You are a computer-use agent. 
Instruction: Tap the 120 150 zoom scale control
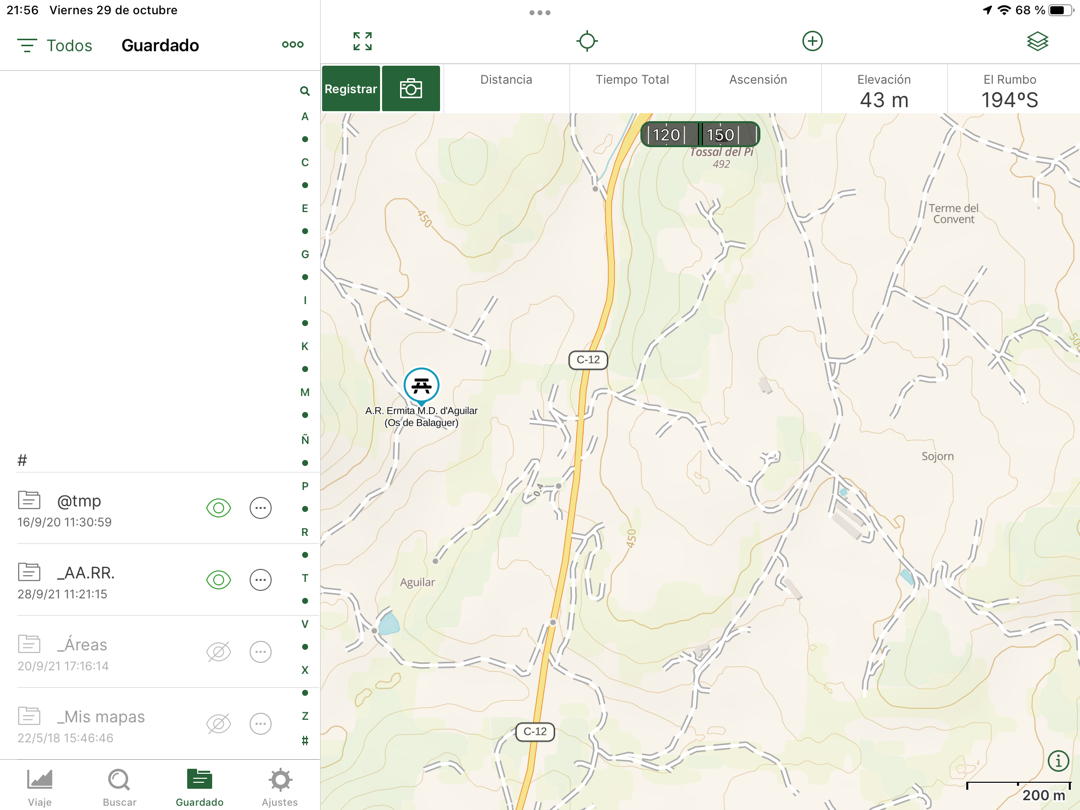(x=699, y=135)
